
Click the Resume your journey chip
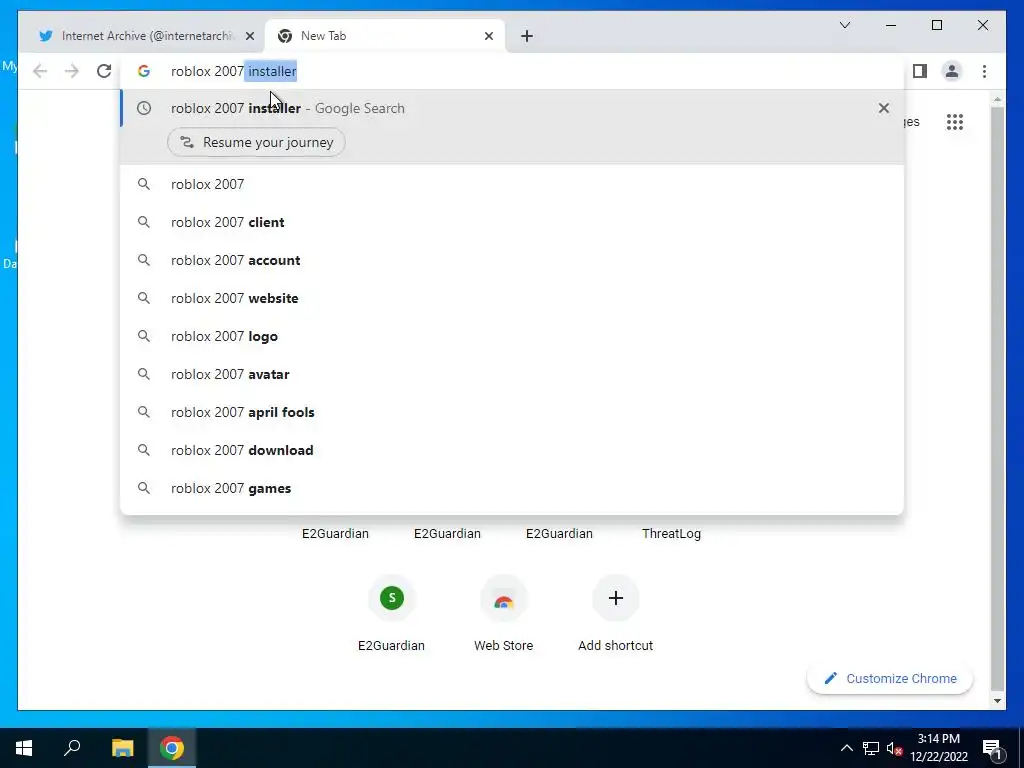(x=256, y=142)
